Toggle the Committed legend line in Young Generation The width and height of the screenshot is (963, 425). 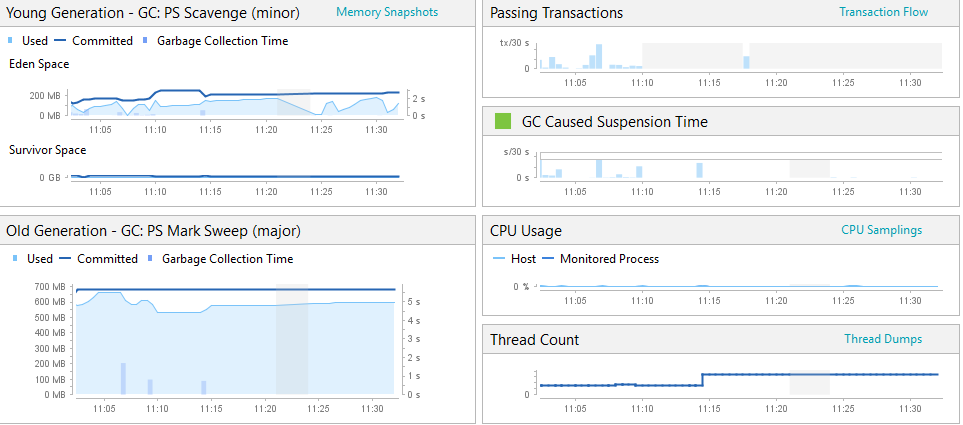[93, 41]
